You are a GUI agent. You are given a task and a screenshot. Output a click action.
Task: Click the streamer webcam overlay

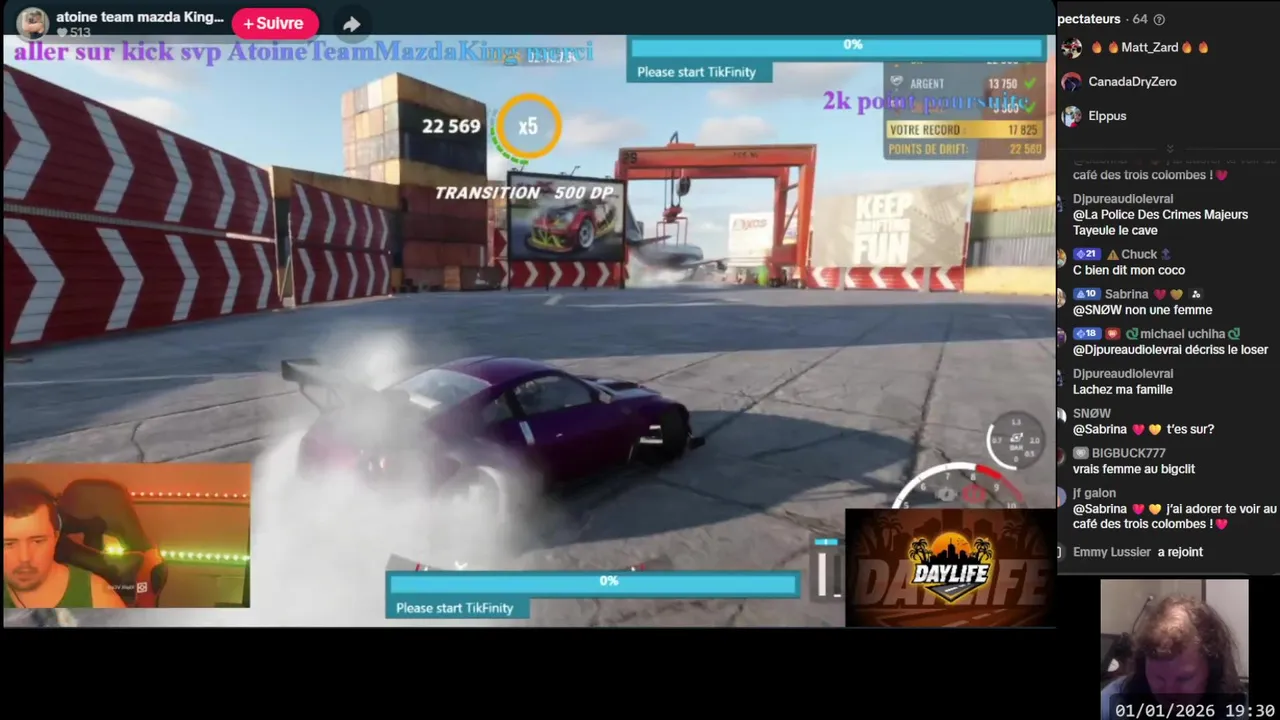[126, 535]
